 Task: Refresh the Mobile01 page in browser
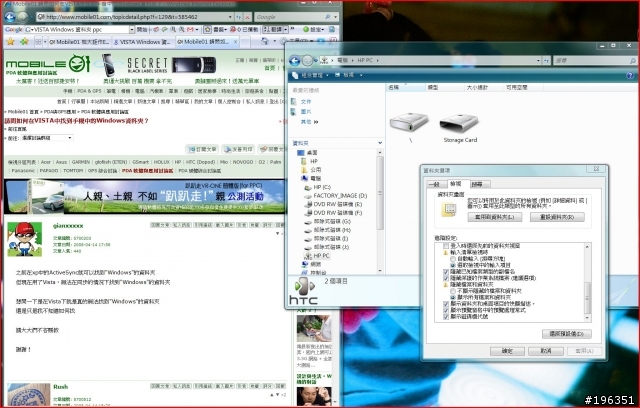(x=239, y=17)
